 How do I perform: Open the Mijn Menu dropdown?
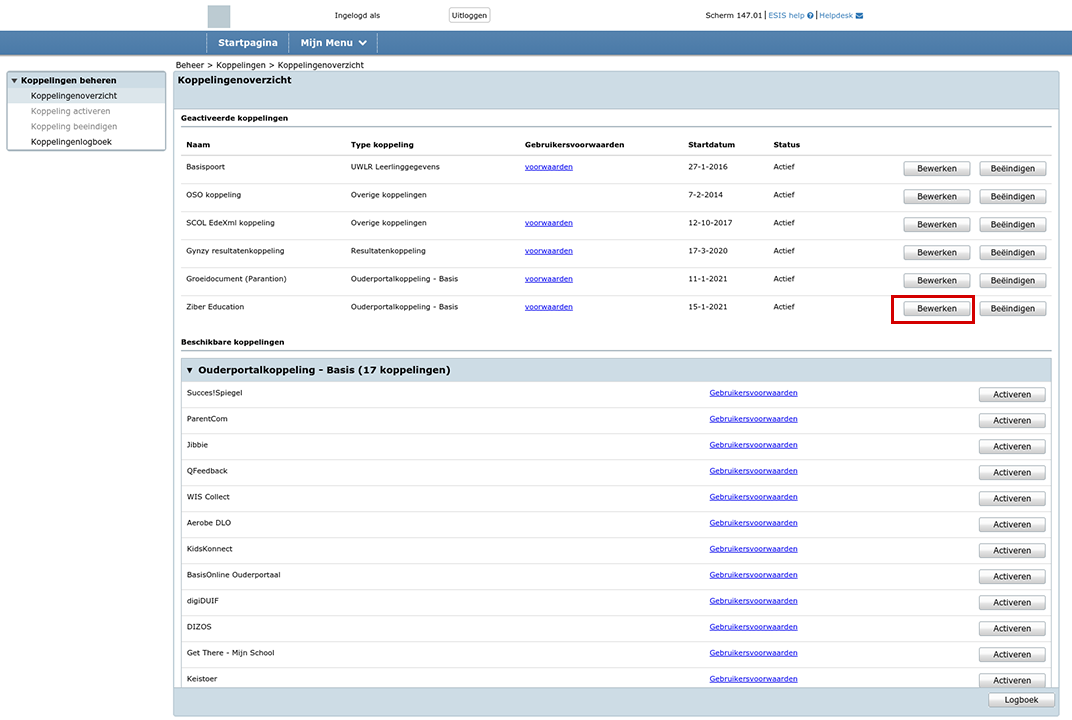pyautogui.click(x=334, y=42)
